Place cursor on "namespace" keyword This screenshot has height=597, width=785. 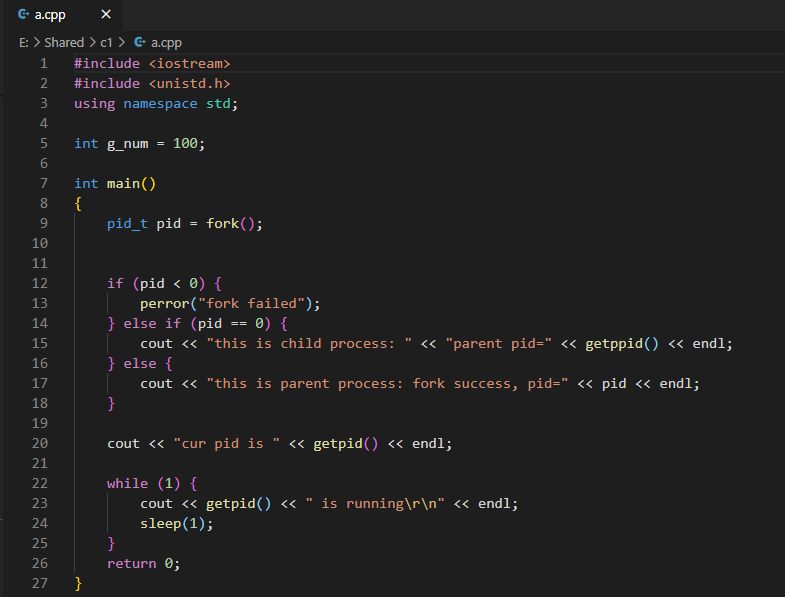click(160, 104)
